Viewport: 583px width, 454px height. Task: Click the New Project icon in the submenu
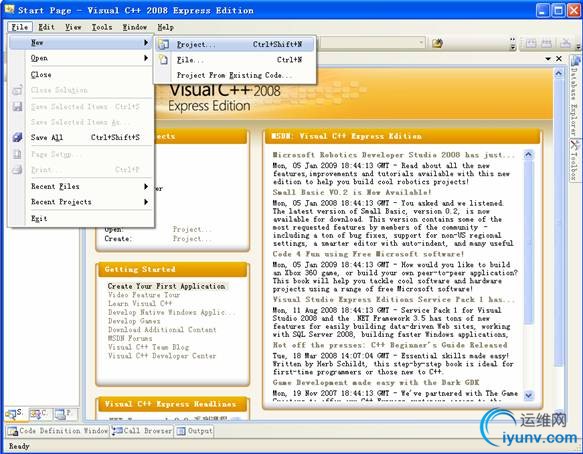click(164, 44)
